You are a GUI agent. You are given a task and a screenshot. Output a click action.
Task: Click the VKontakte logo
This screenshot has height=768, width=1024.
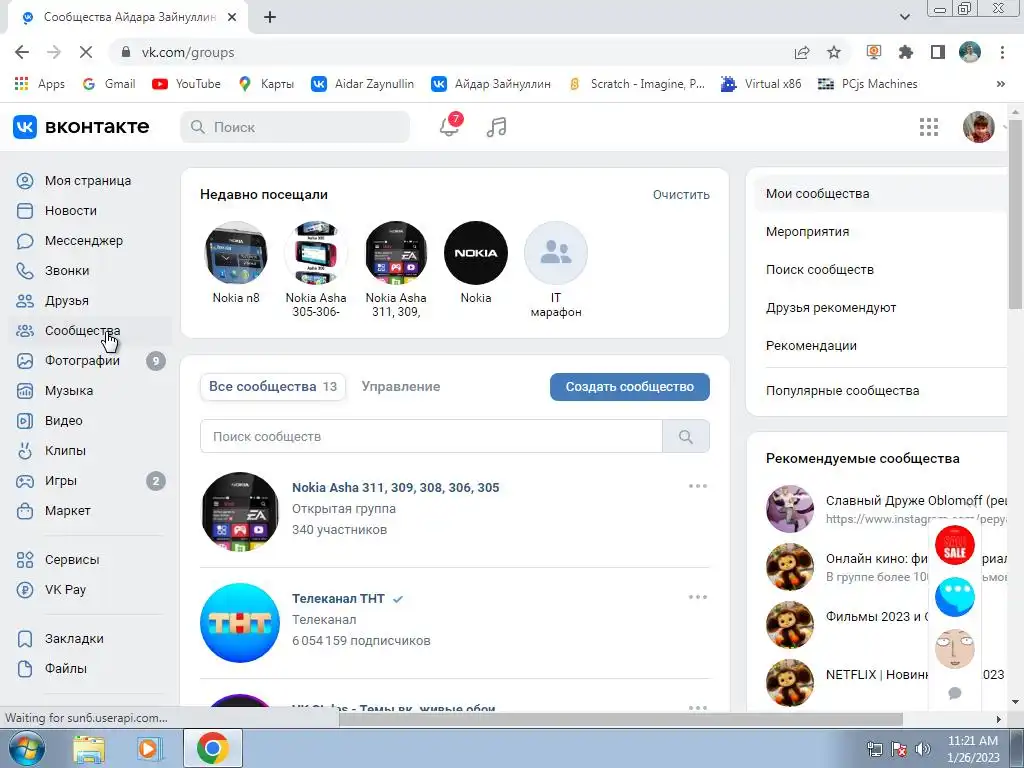pos(82,127)
